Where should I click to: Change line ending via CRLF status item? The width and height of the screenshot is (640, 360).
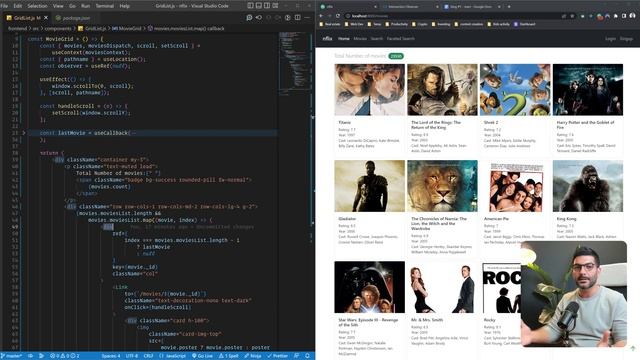pyautogui.click(x=148, y=356)
